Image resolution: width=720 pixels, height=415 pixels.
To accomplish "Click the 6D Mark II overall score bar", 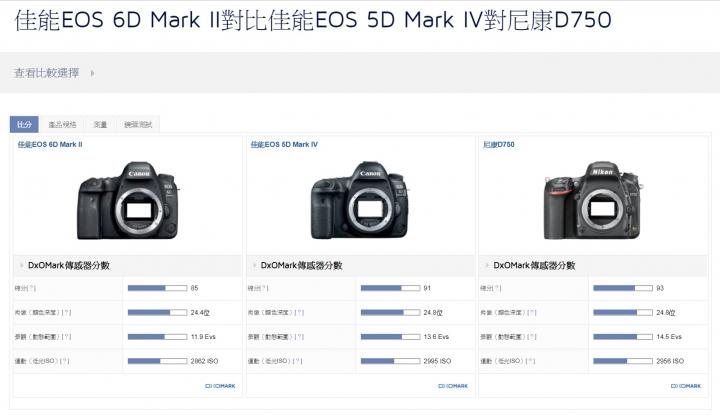I will click(157, 288).
